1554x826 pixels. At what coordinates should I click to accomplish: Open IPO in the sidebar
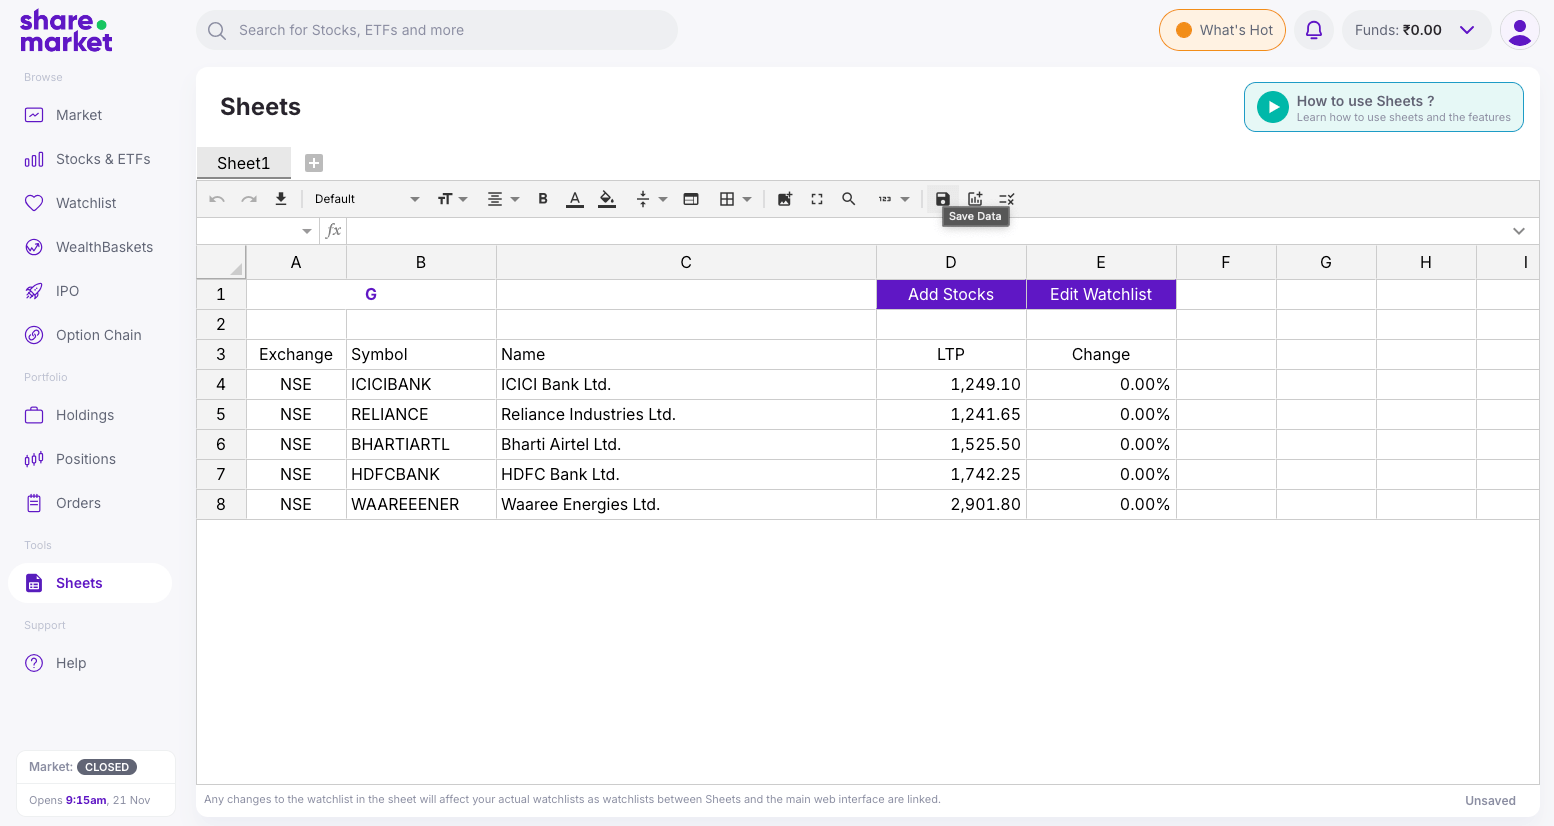(x=90, y=291)
